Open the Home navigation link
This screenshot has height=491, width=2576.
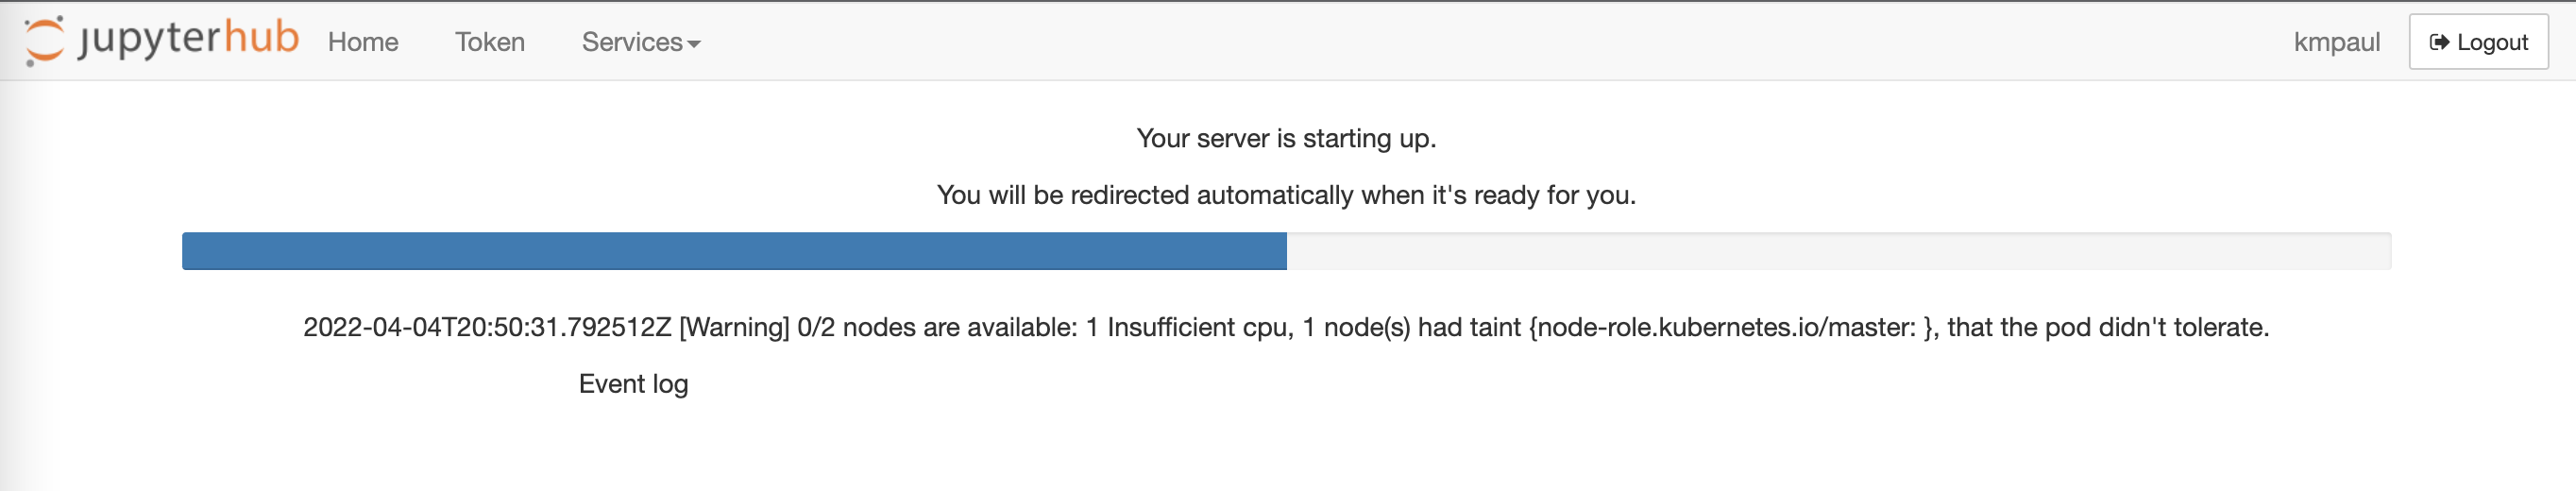coord(363,42)
